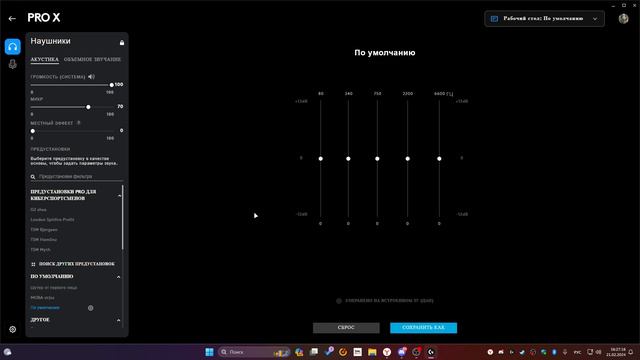The width and height of the screenshot is (640, 360).
Task: Click the 240 Hz equalizer band handle
Action: [348, 159]
